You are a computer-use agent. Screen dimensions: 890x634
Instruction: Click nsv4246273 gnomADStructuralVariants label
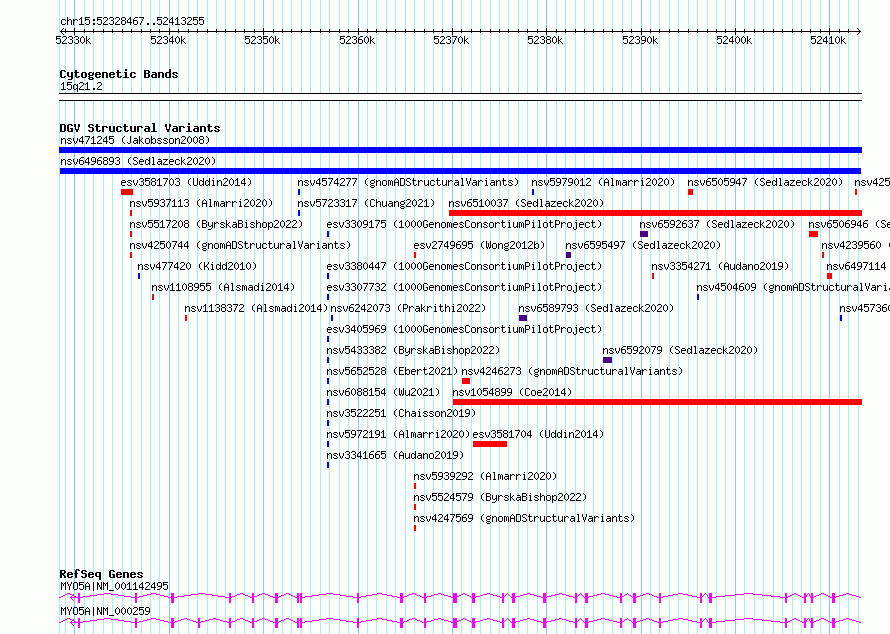572,371
